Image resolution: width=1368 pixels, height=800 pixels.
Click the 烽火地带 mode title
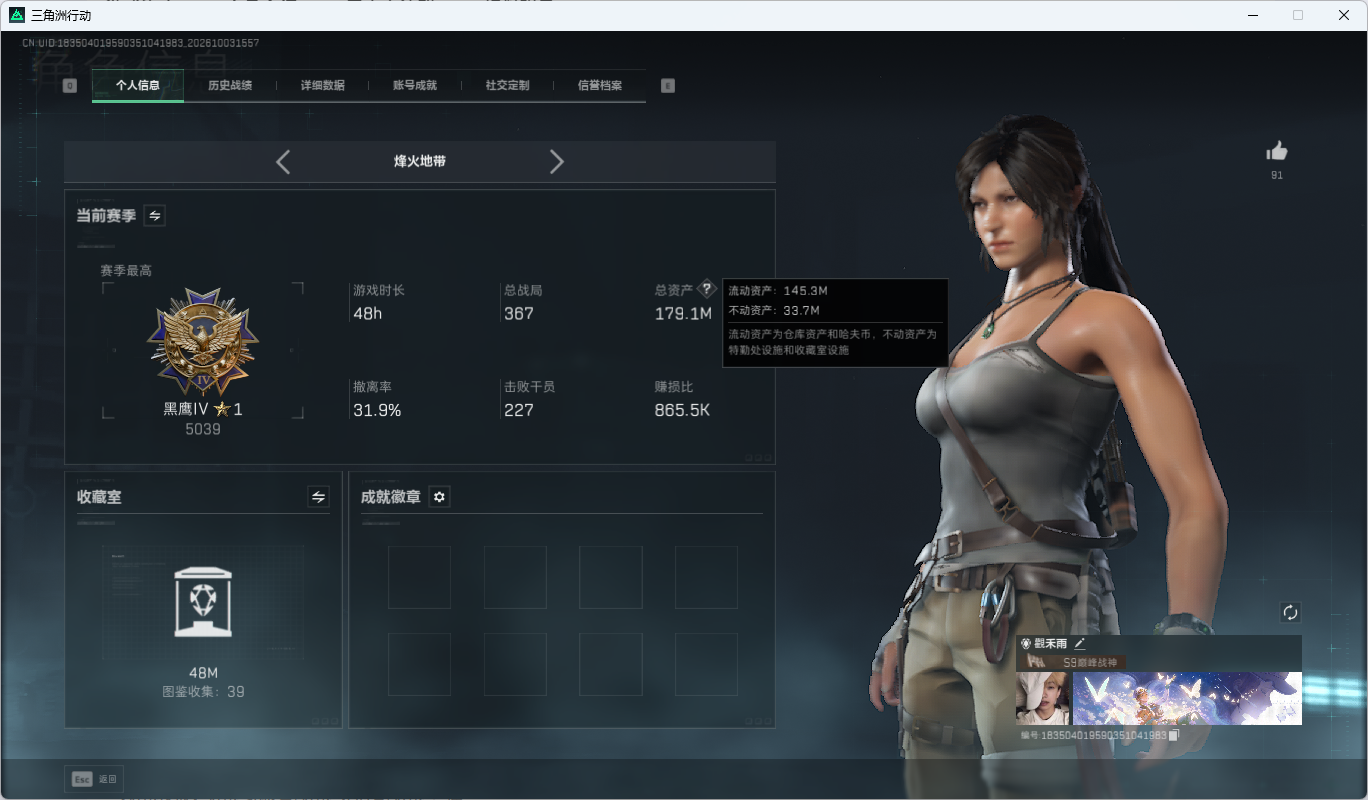click(420, 161)
